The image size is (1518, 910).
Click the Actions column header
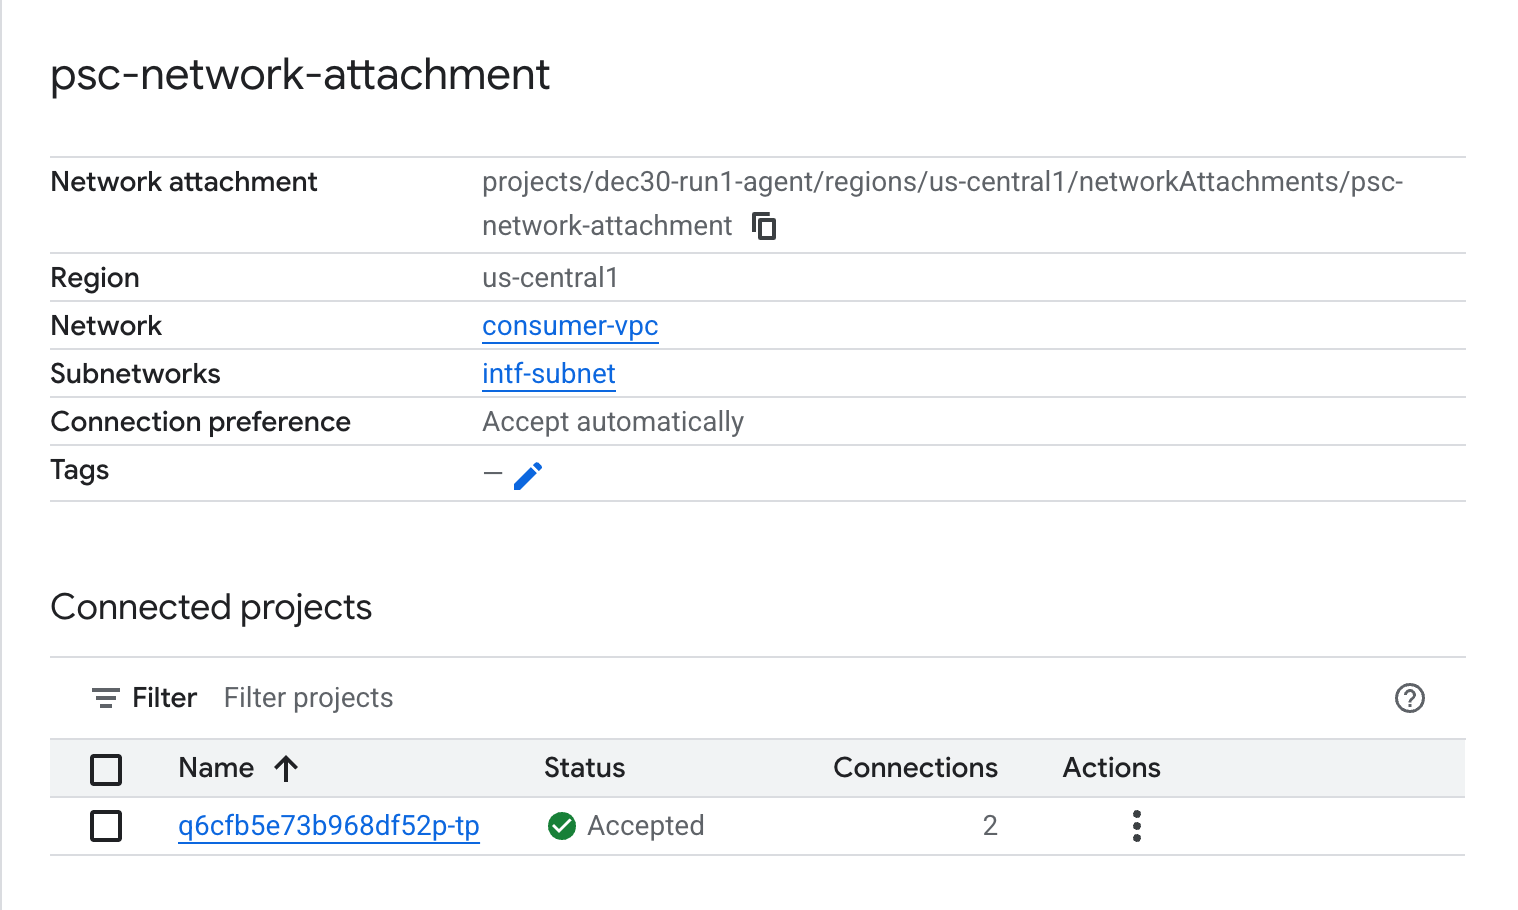(1111, 768)
